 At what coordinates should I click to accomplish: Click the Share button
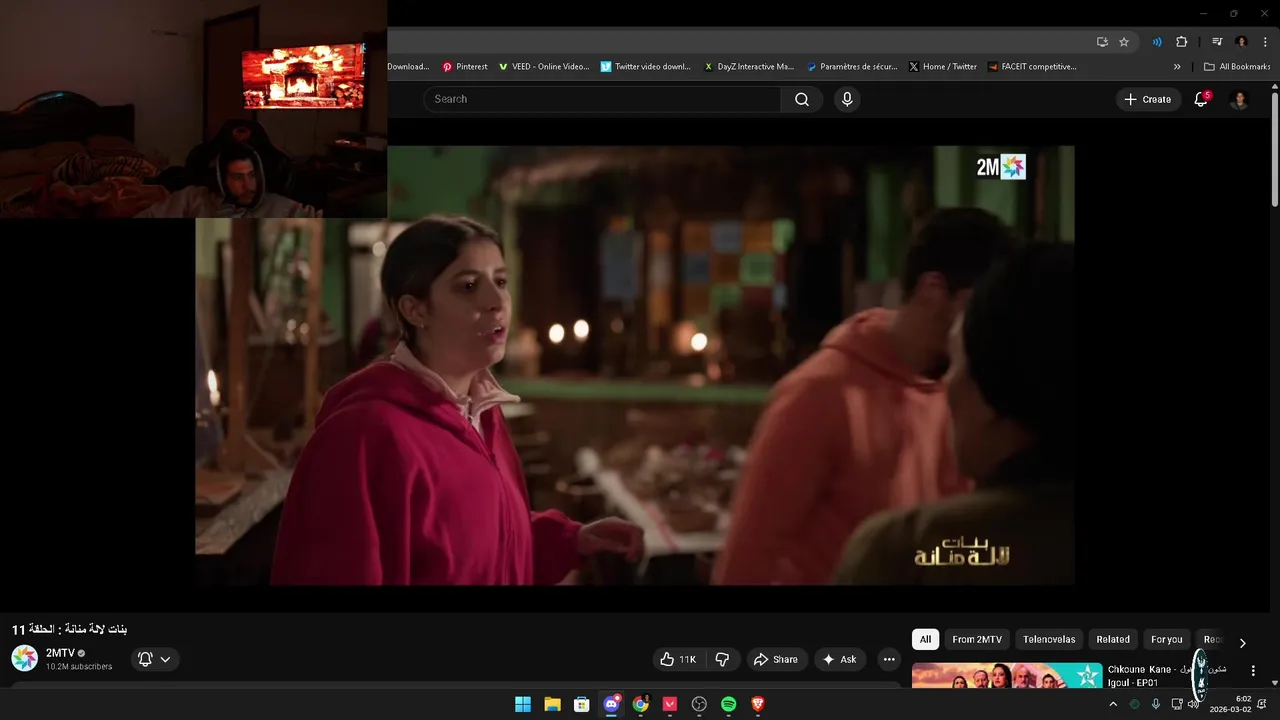(x=776, y=659)
